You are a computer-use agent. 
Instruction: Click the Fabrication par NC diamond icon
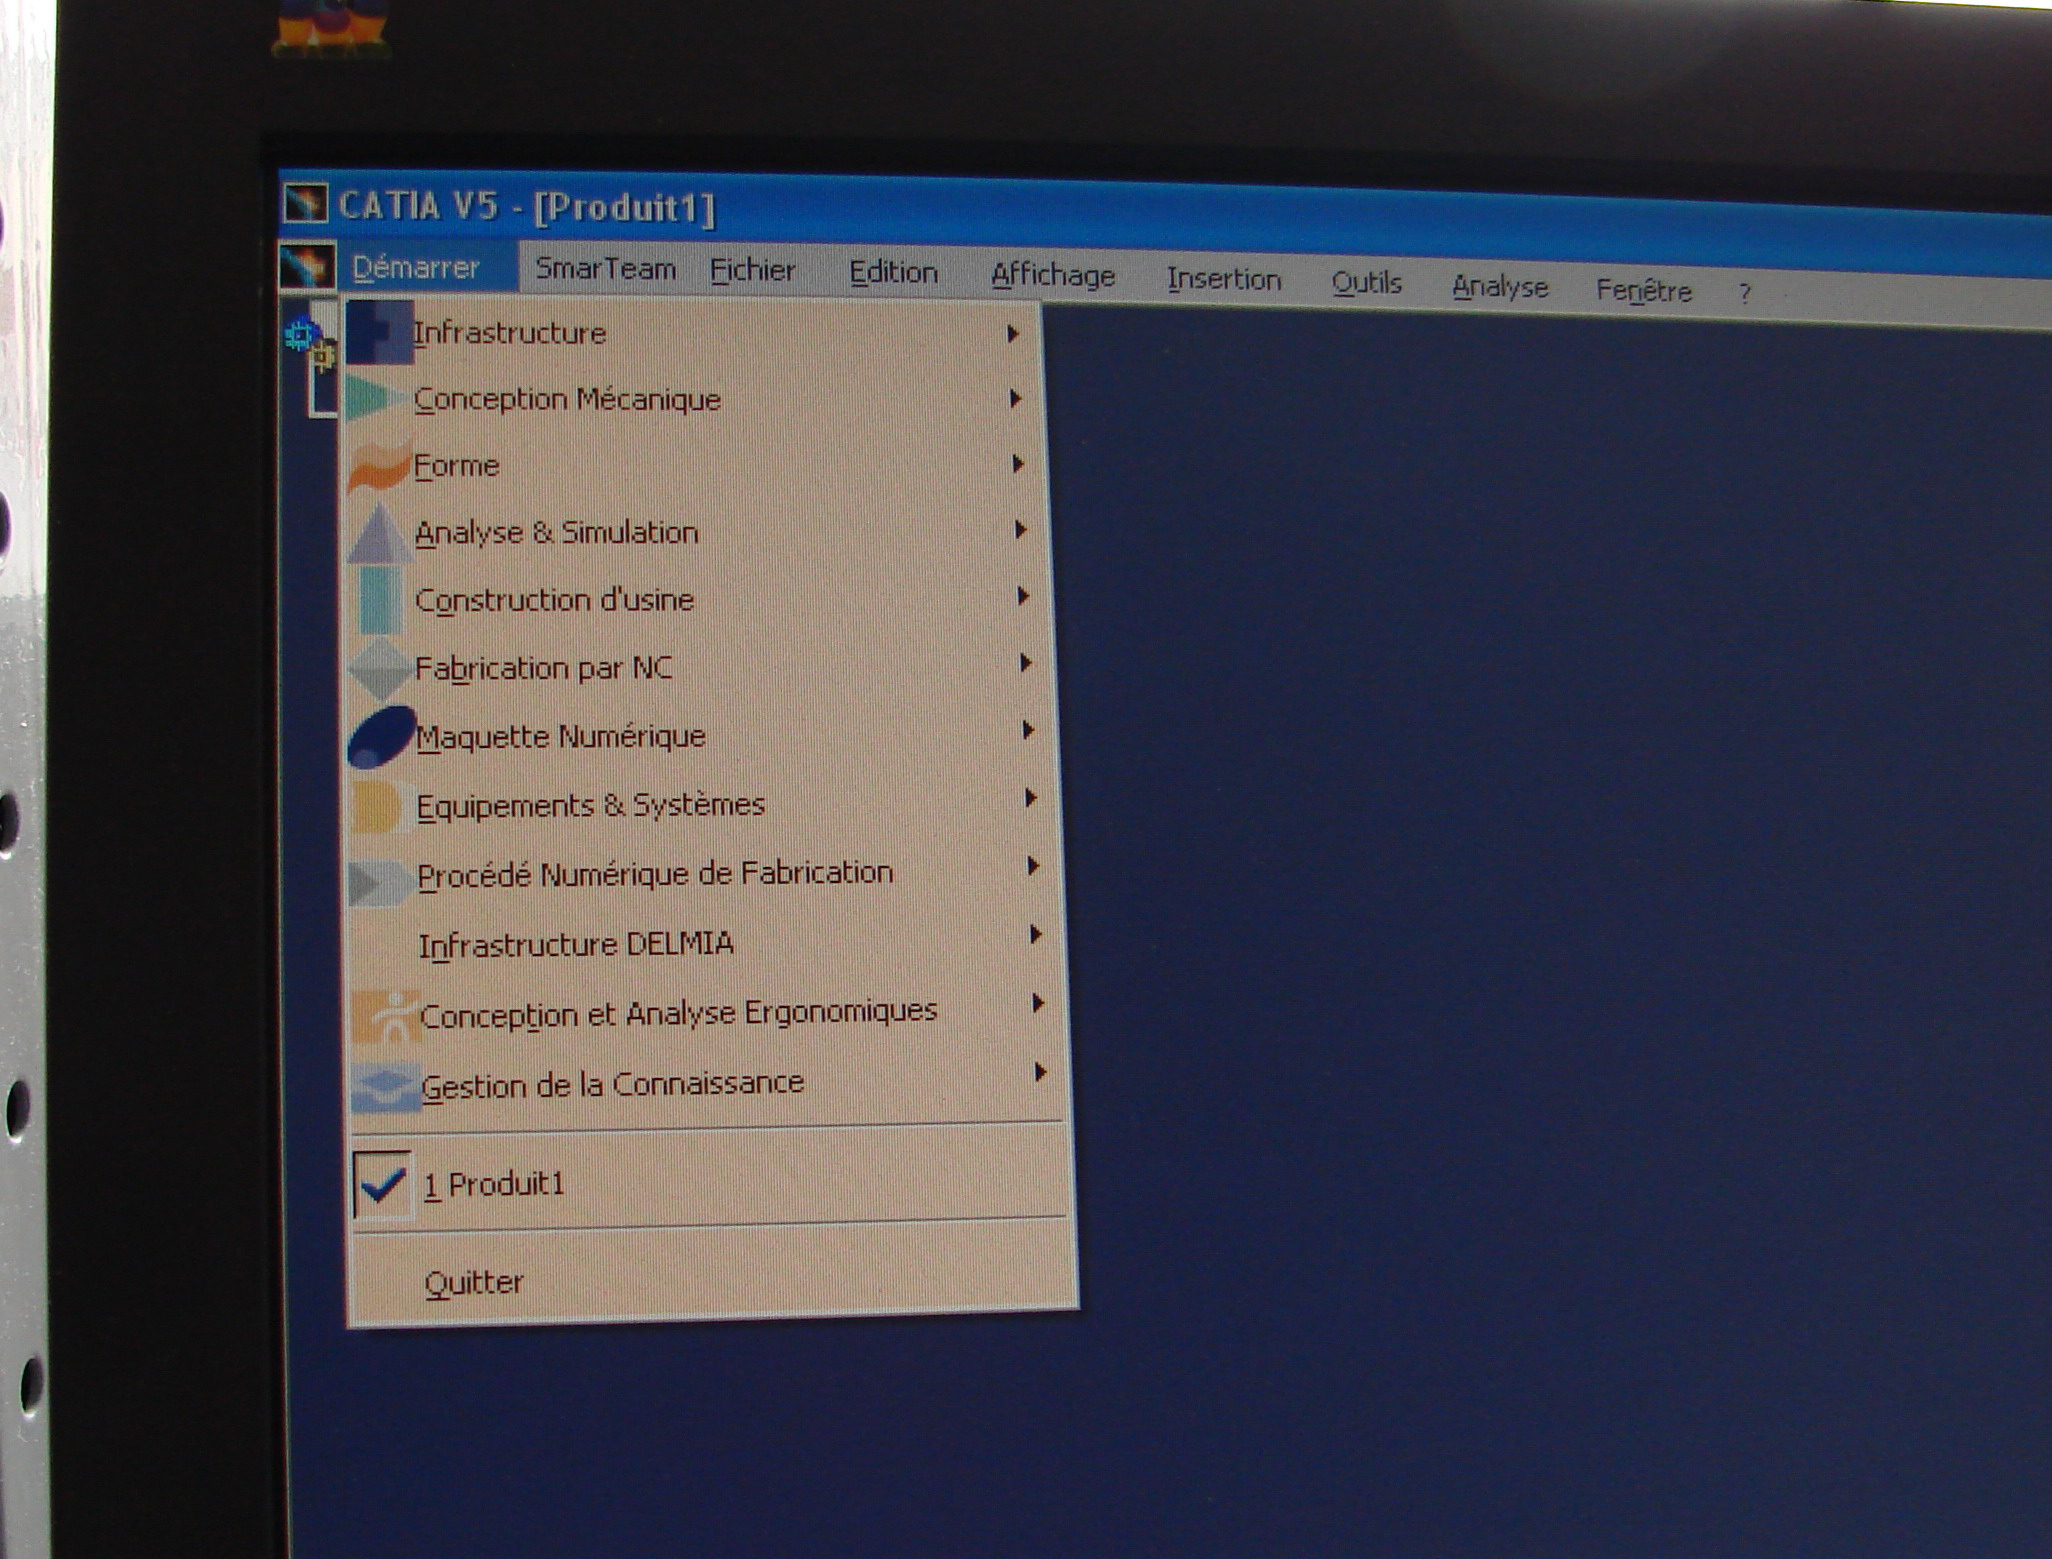tap(380, 668)
